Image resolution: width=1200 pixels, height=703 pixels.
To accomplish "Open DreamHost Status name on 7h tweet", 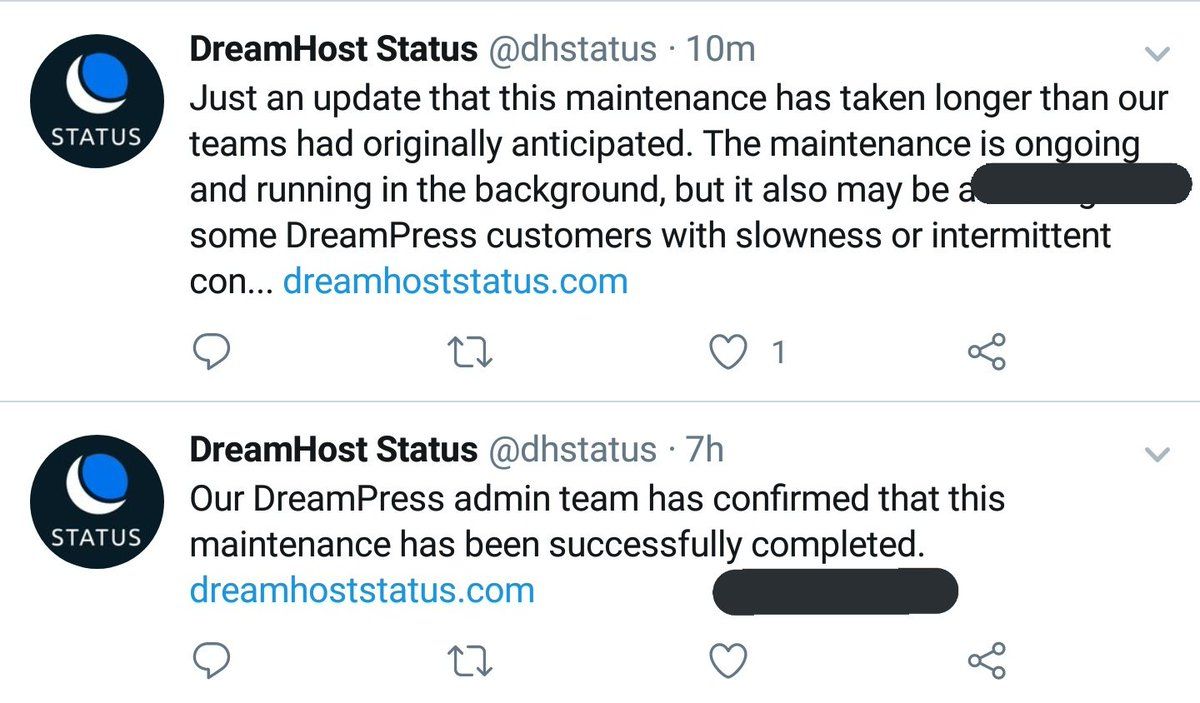I will (x=333, y=450).
